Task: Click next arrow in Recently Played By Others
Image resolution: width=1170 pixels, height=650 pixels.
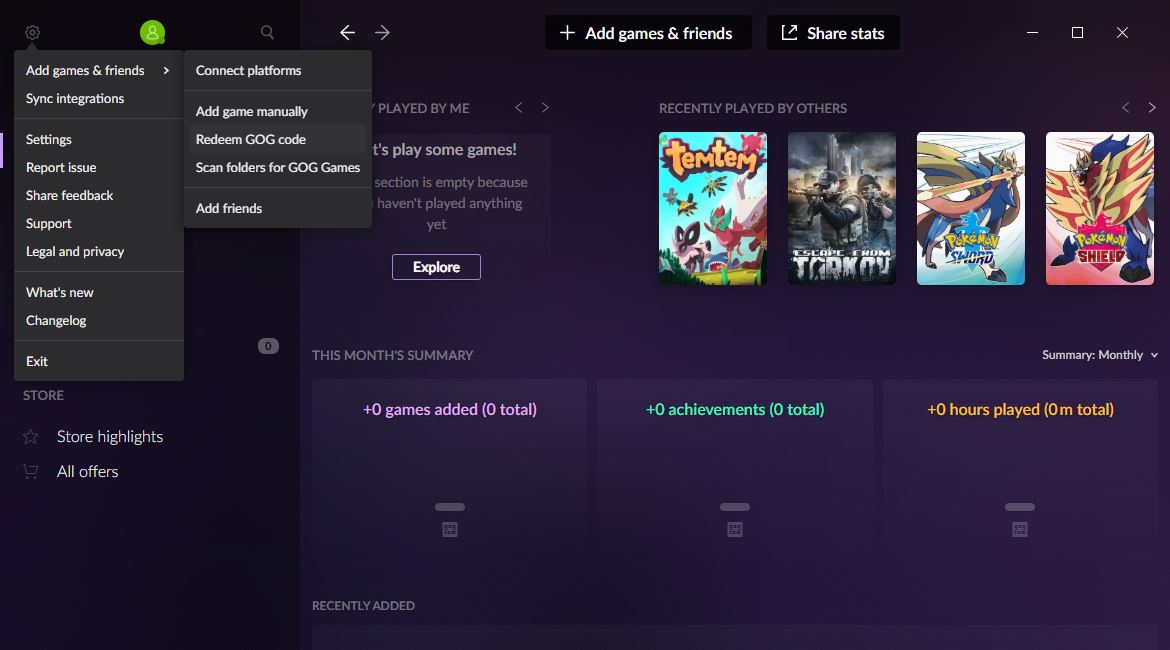Action: click(x=1152, y=107)
